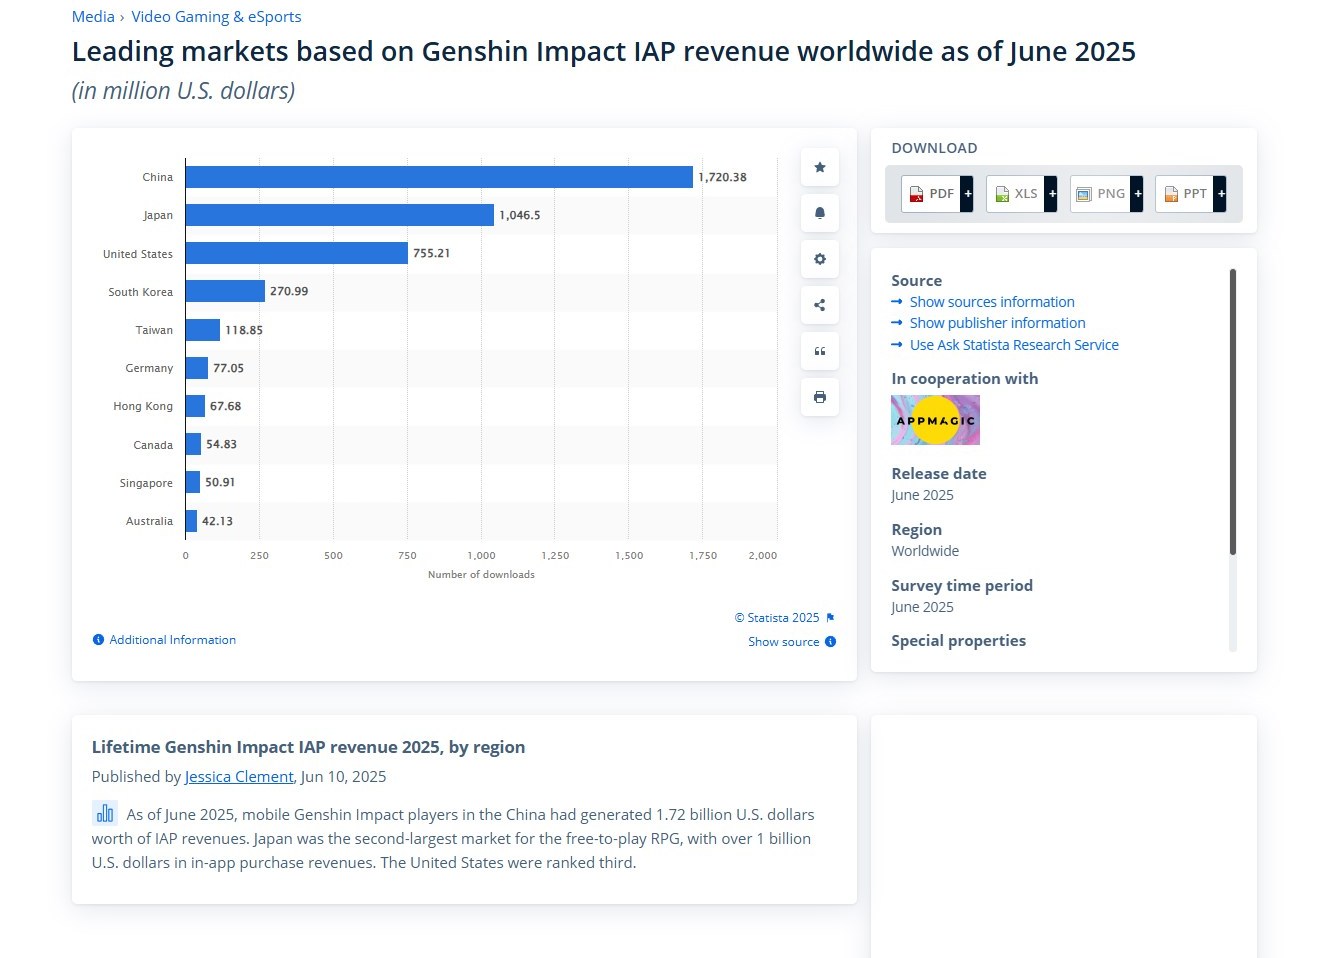Click the United States bar in chart

point(297,253)
